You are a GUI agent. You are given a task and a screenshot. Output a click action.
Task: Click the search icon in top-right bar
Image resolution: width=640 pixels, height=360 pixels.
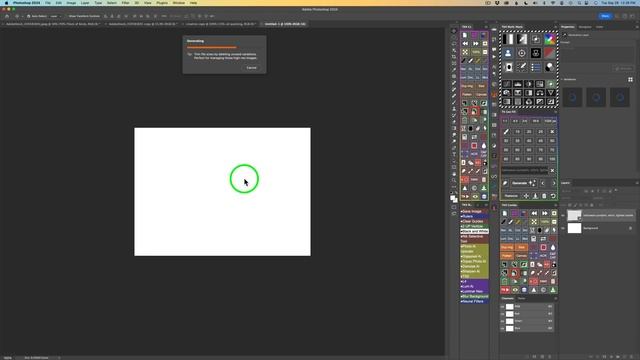[617, 16]
